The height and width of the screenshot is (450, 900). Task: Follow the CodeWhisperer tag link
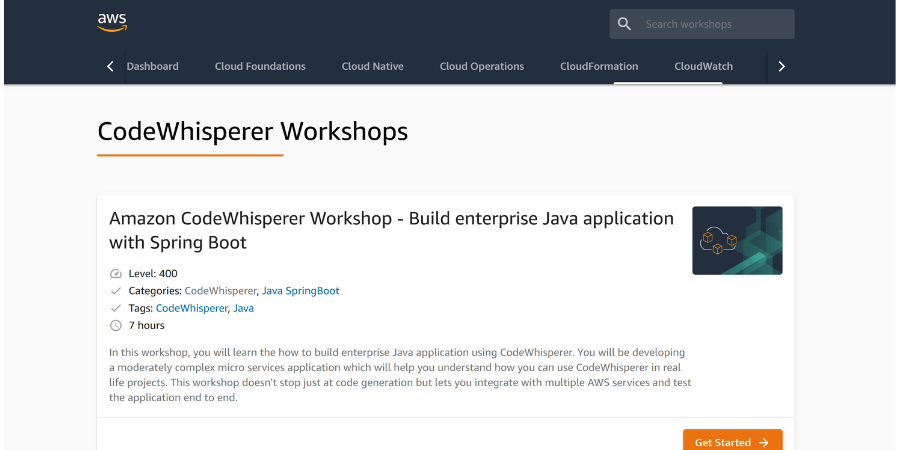click(x=191, y=308)
